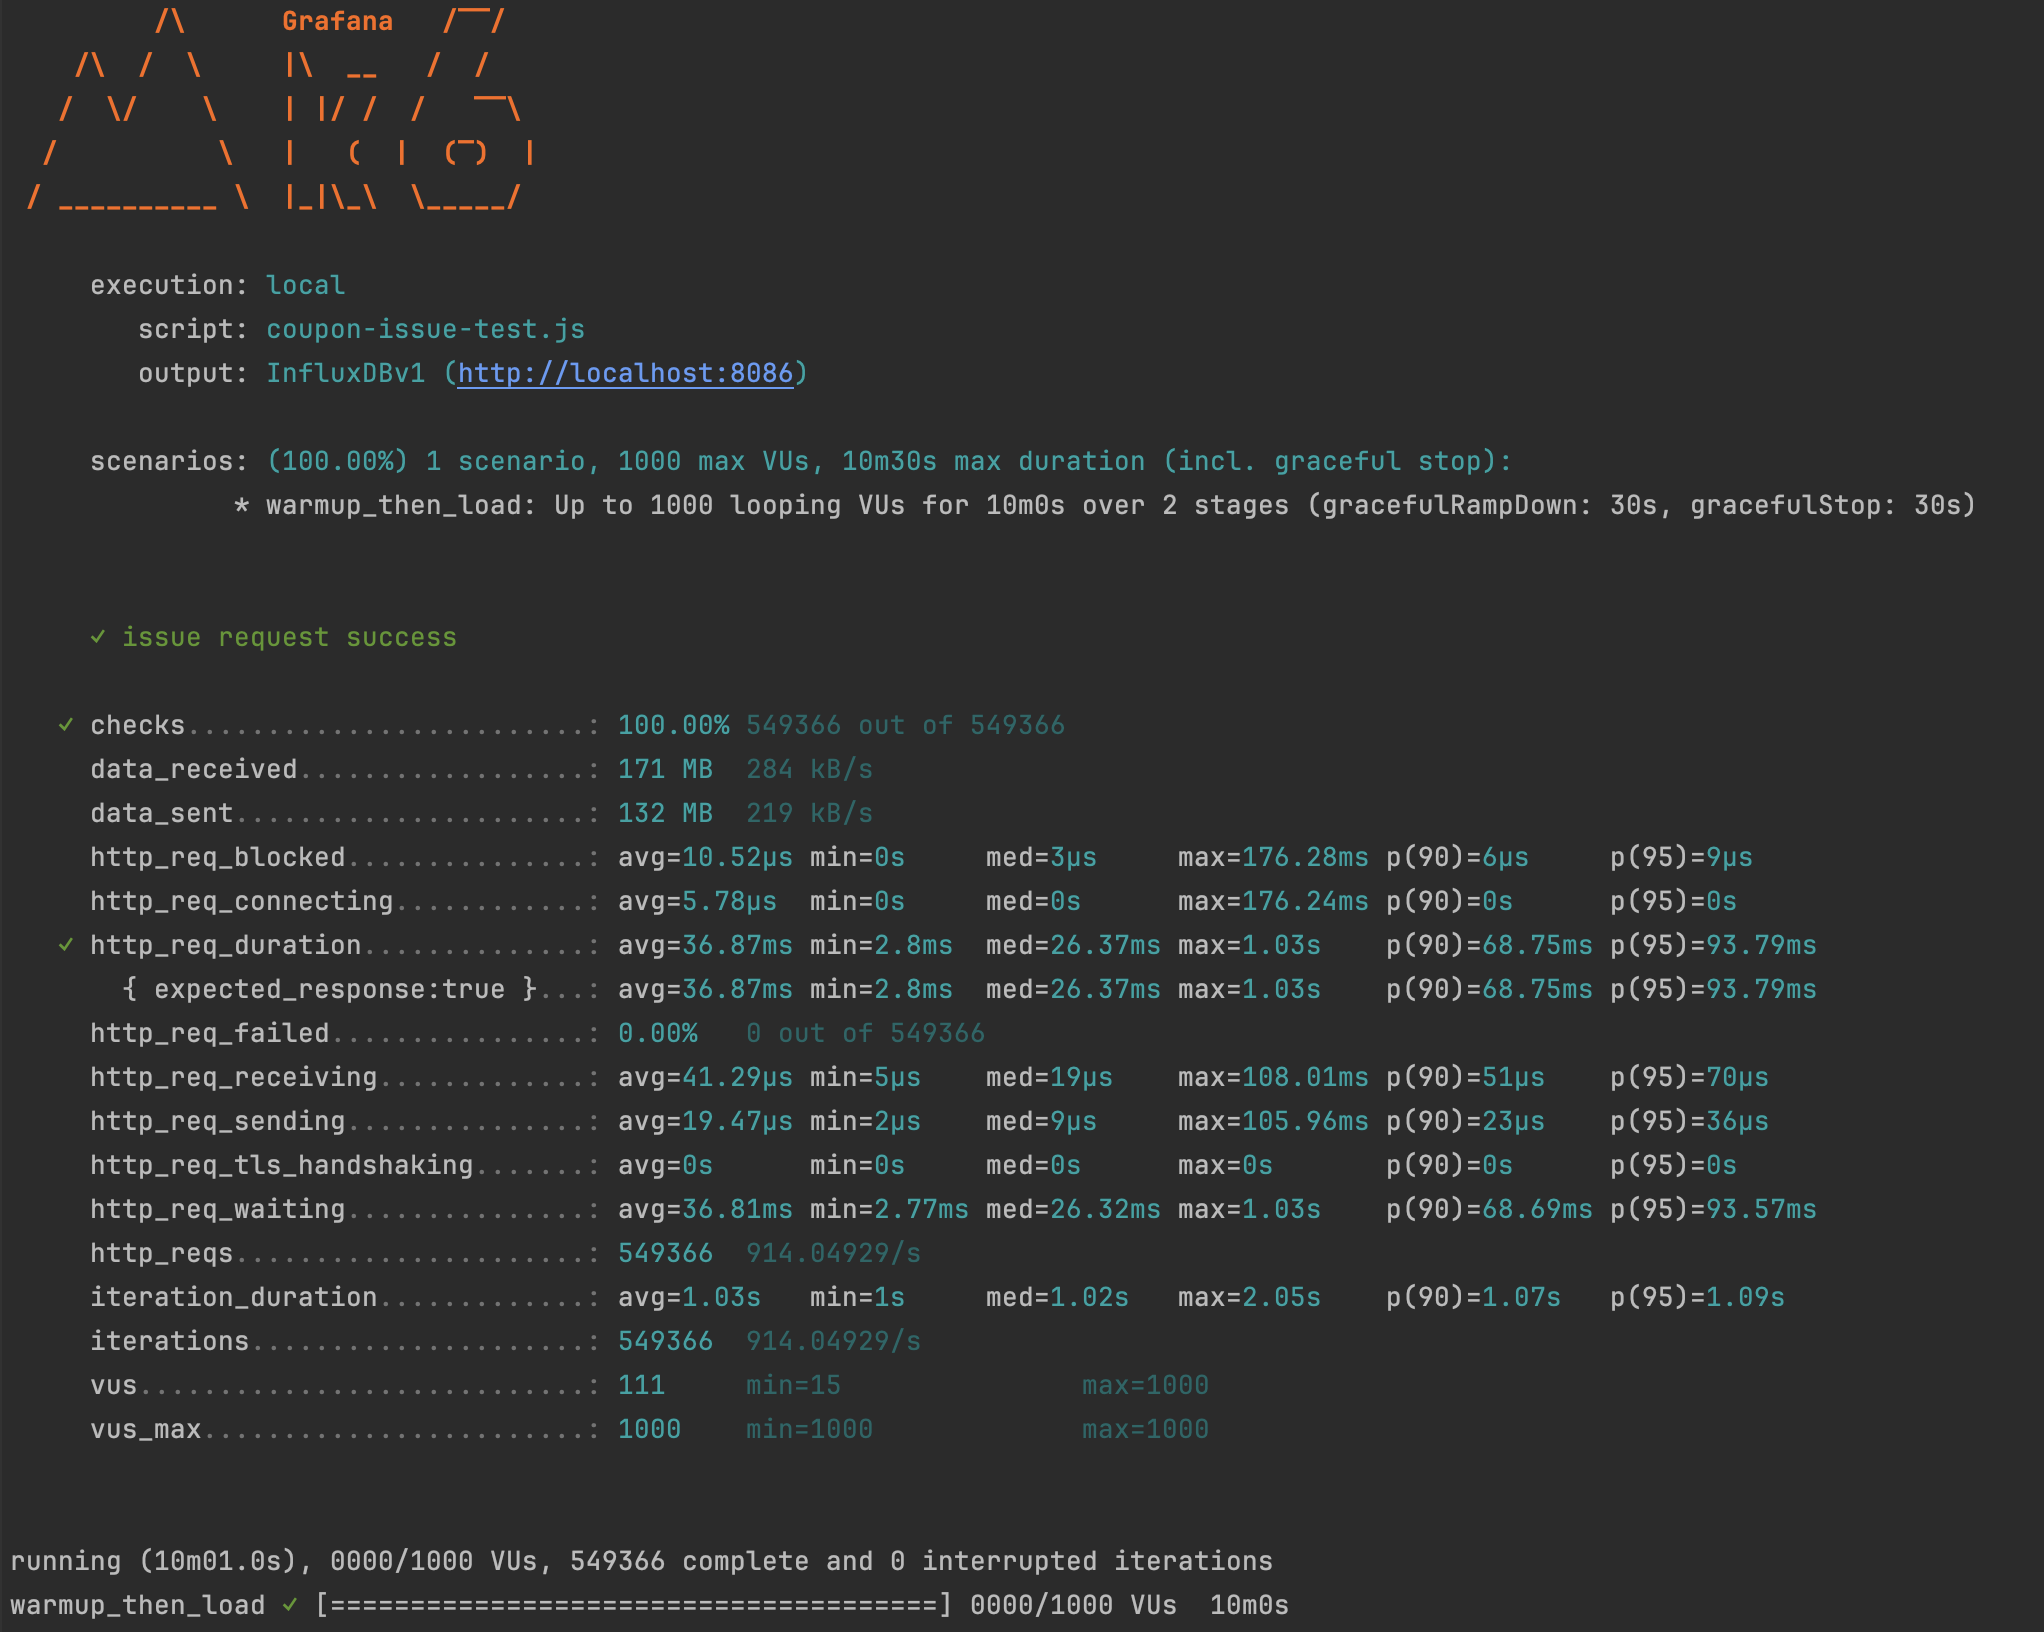The height and width of the screenshot is (1632, 2044).
Task: Click the '284 kB/s' rate value
Action: click(809, 769)
